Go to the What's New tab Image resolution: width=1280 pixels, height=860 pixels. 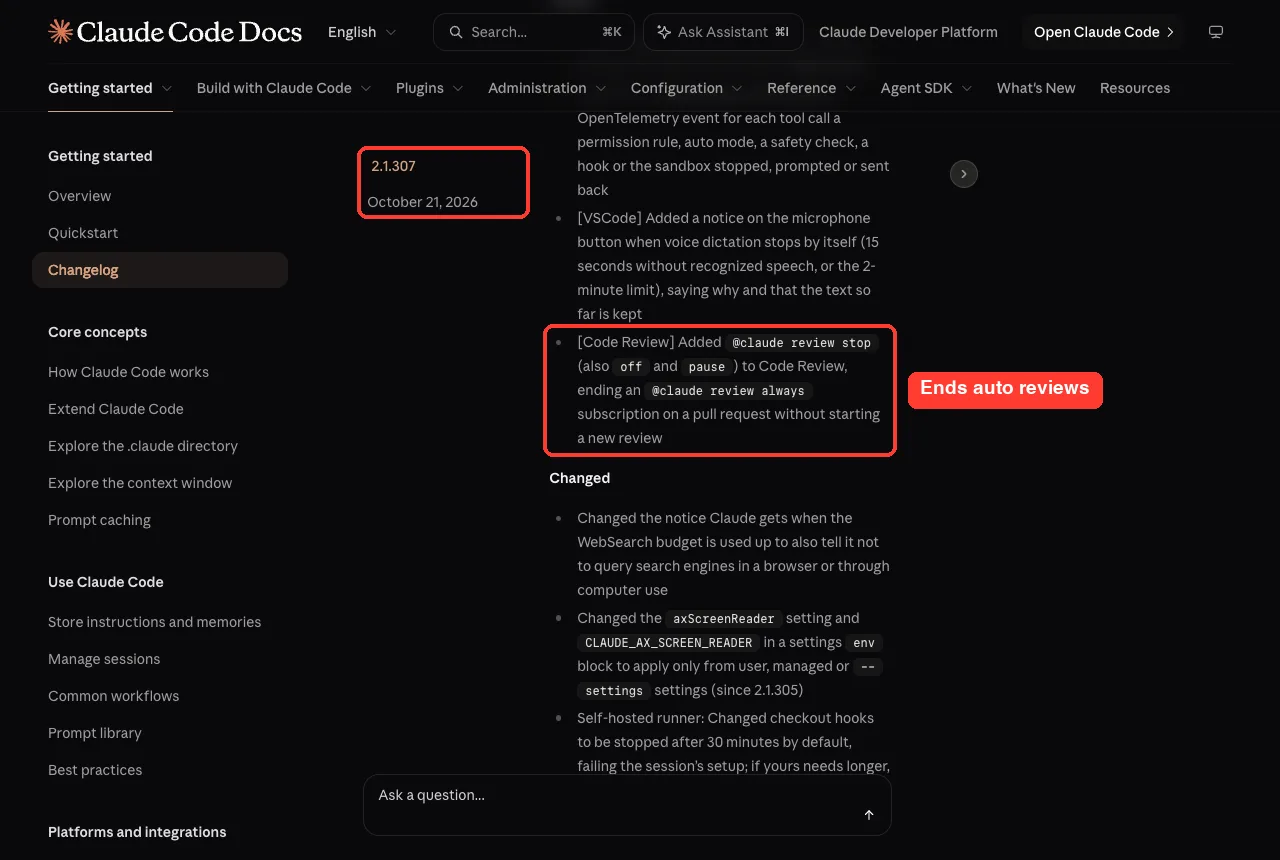click(x=1036, y=88)
